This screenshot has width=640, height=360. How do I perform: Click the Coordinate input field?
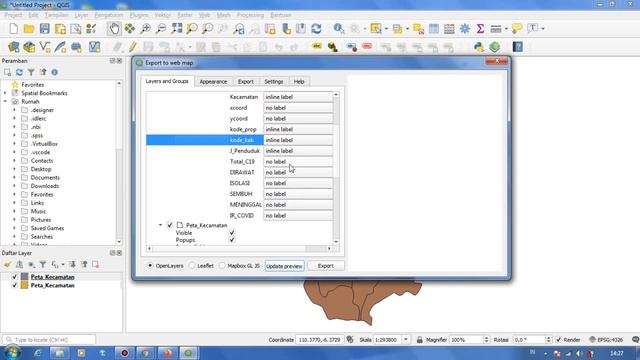(320, 340)
